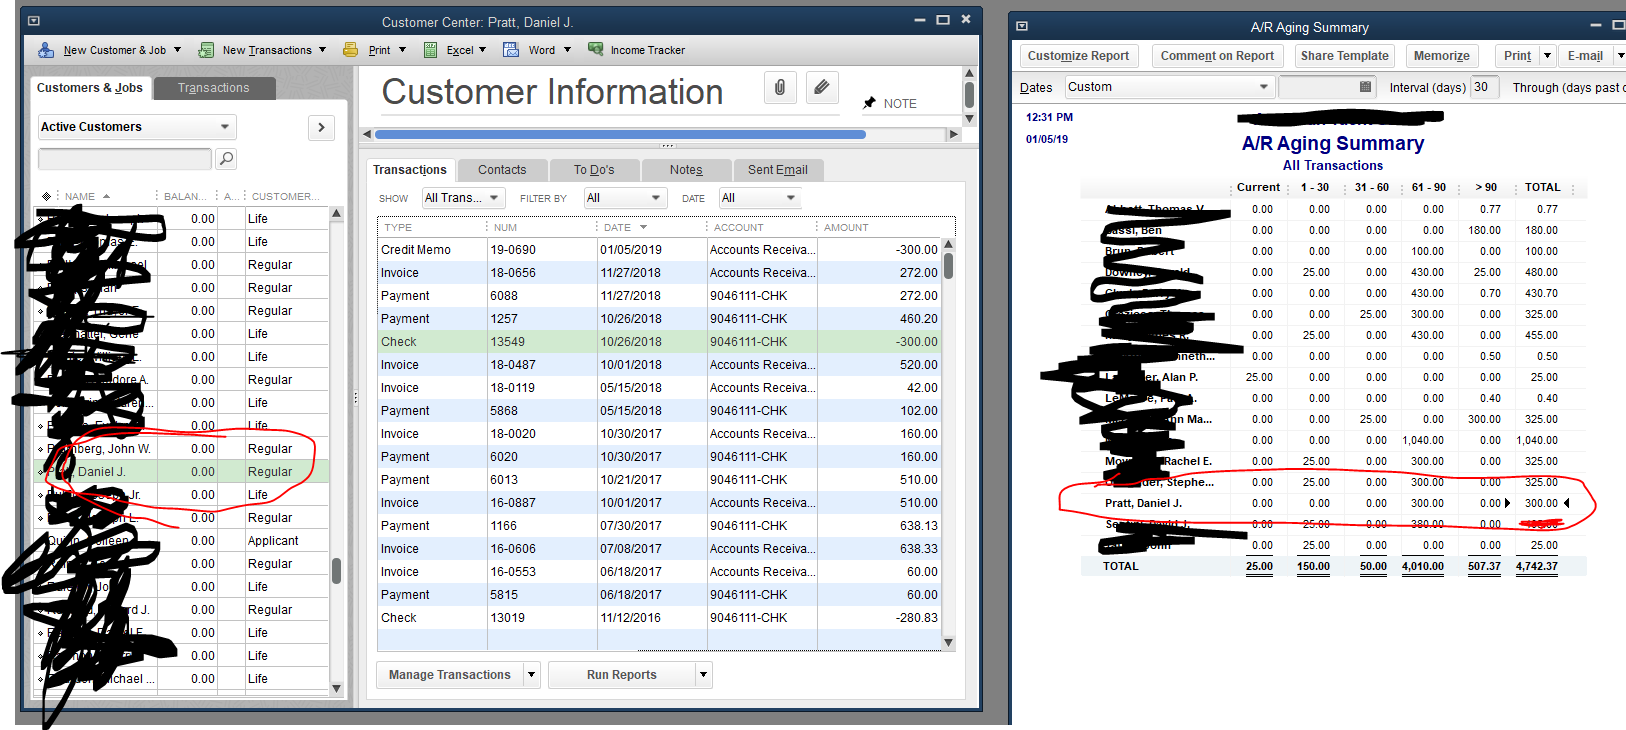This screenshot has width=1626, height=730.
Task: Click the magnifier search icon in customer list
Action: (227, 158)
